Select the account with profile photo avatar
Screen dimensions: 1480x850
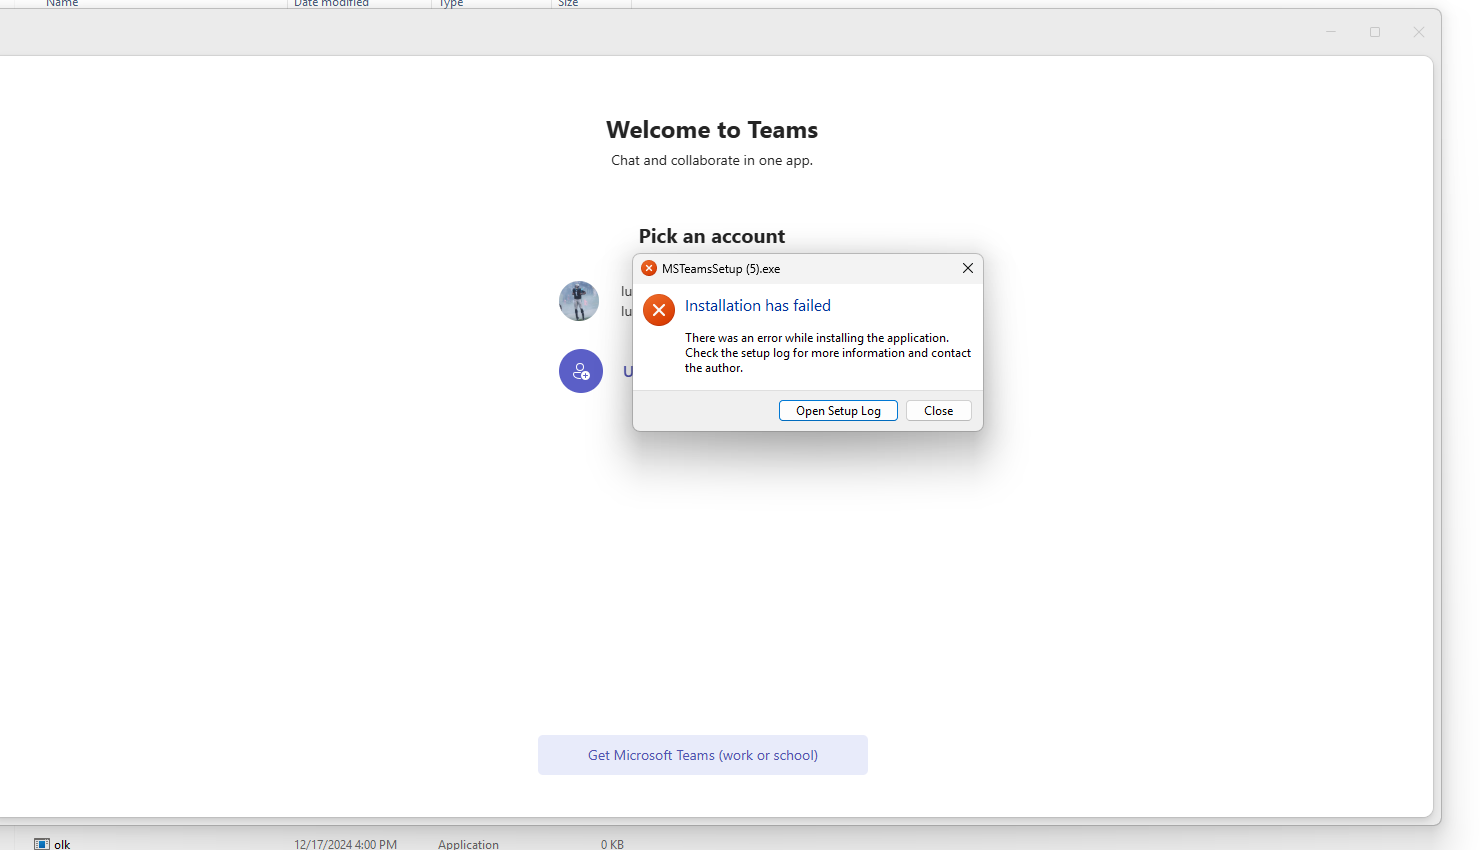[579, 301]
